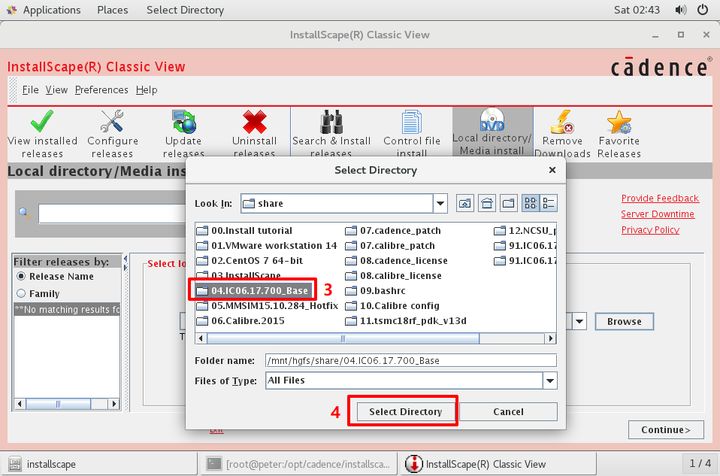Select folder 11.tsmc18rf_pdk_v13d
This screenshot has width=720, height=476.
click(405, 321)
